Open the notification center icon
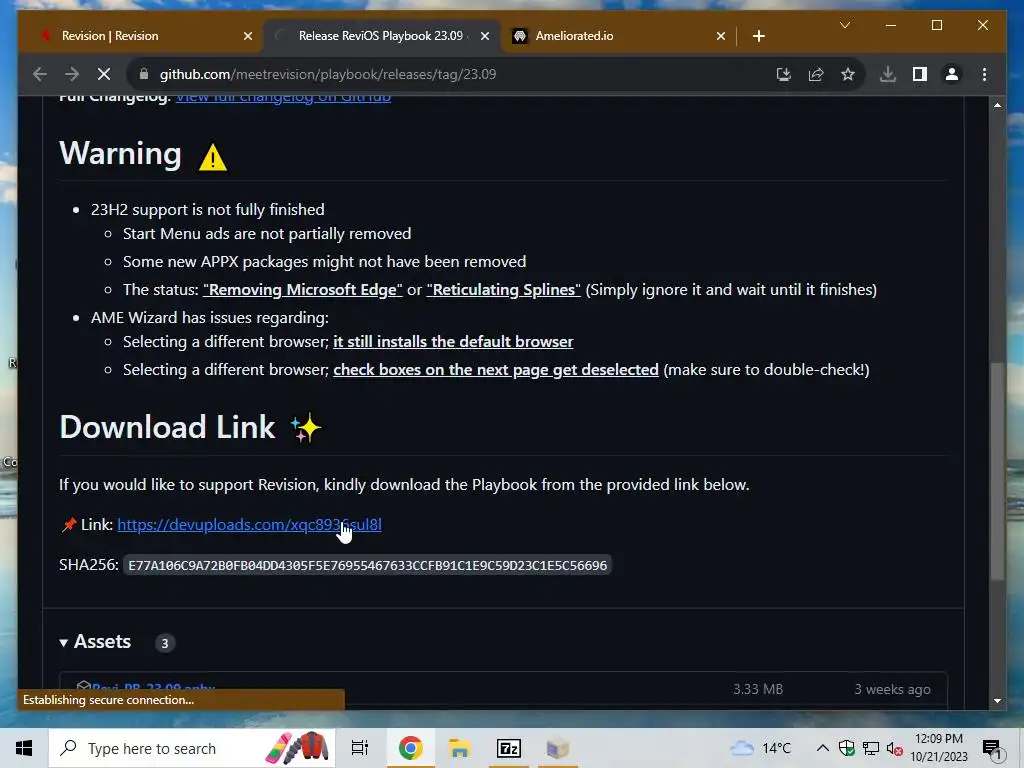Viewport: 1024px width, 768px height. click(992, 749)
